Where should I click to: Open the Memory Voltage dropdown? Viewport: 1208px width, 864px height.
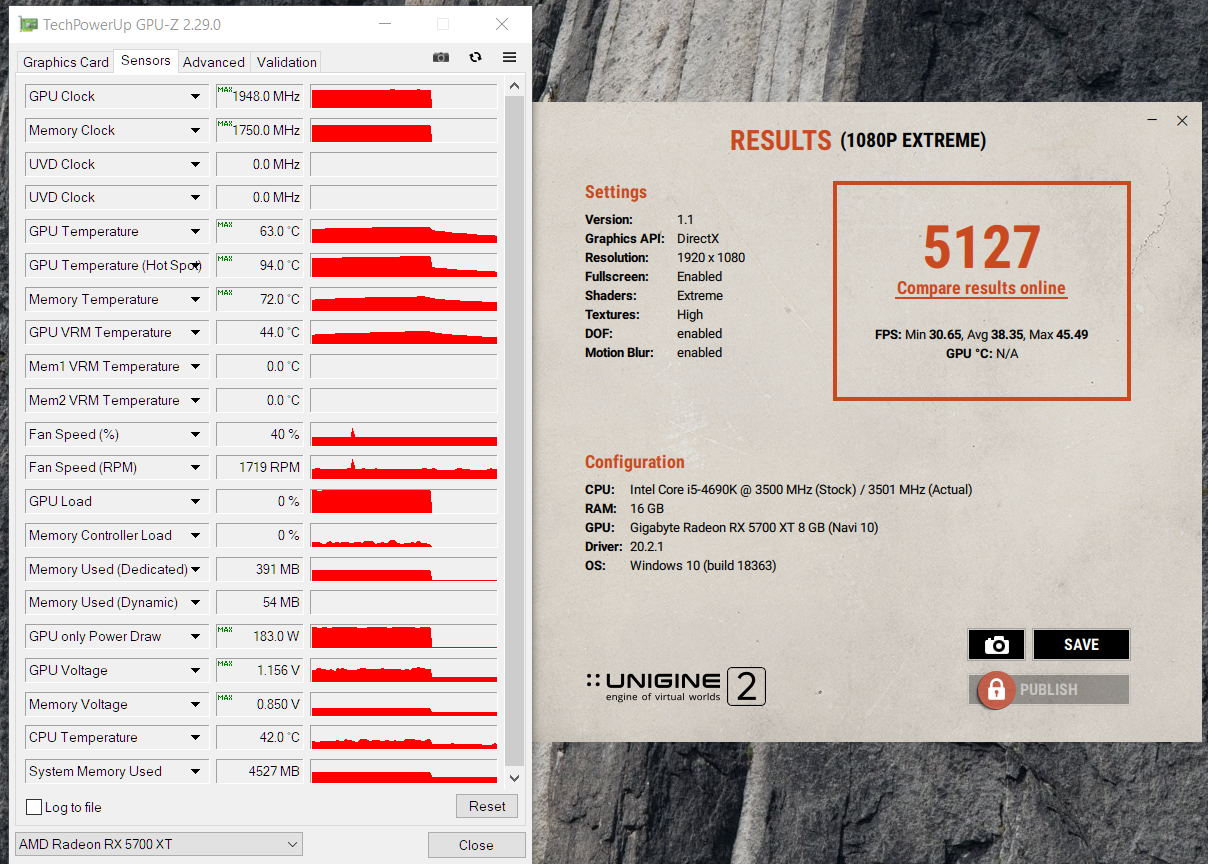tap(195, 705)
